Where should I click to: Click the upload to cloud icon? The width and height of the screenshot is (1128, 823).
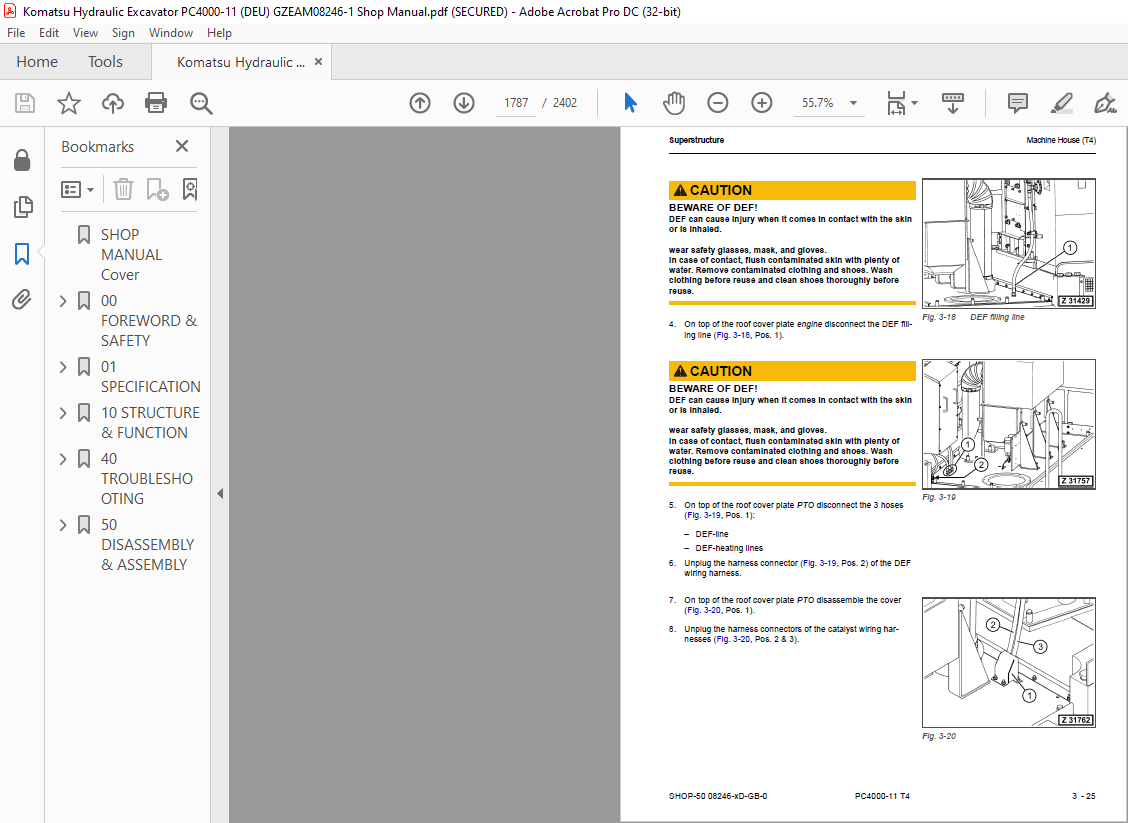(112, 103)
